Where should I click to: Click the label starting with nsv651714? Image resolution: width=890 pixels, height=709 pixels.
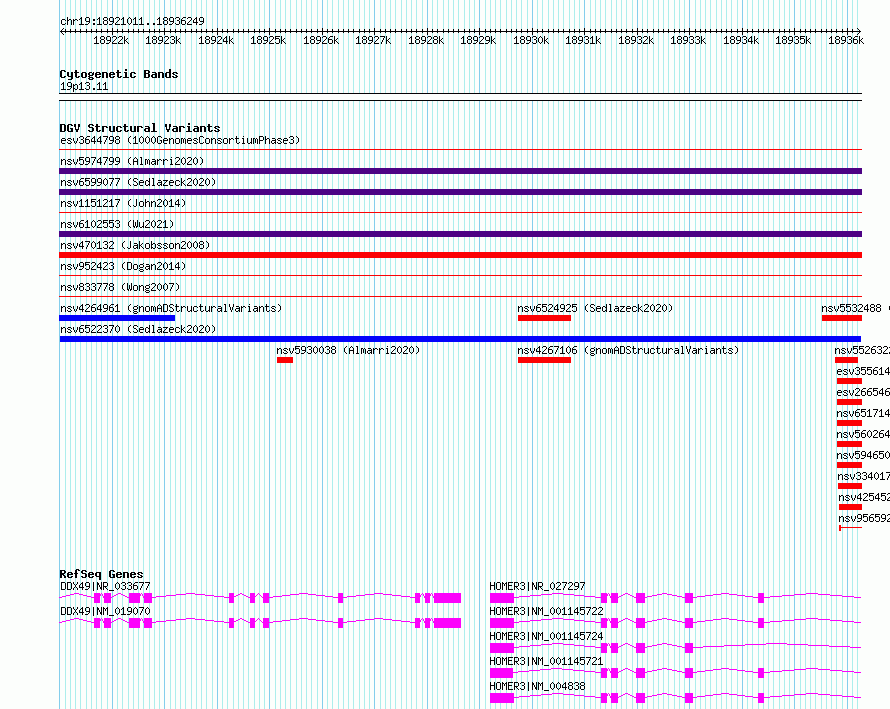(x=863, y=413)
